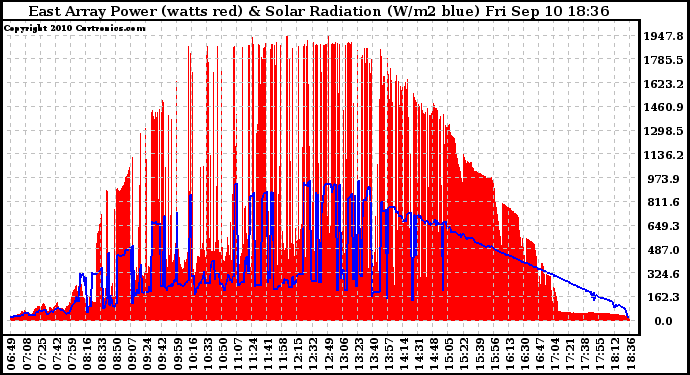
Task: Click the 07:08 time label
Action: pos(26,354)
